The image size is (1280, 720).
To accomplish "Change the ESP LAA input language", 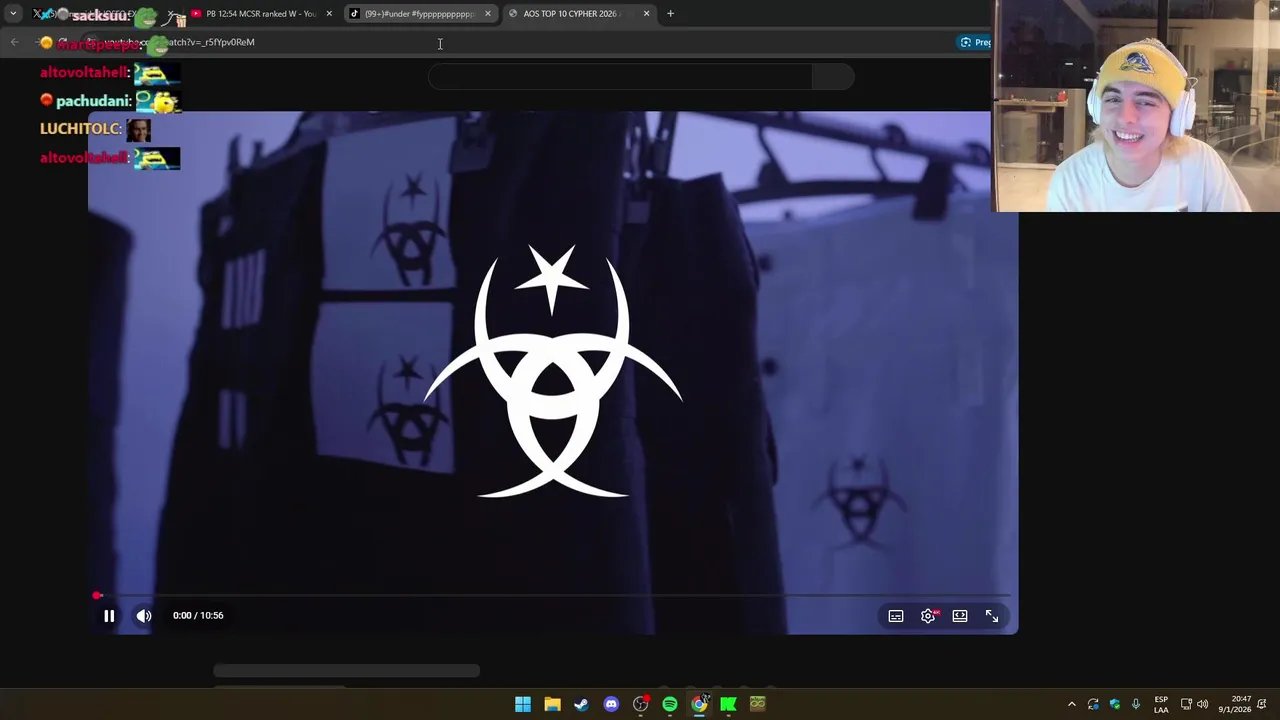I will click(x=1161, y=704).
